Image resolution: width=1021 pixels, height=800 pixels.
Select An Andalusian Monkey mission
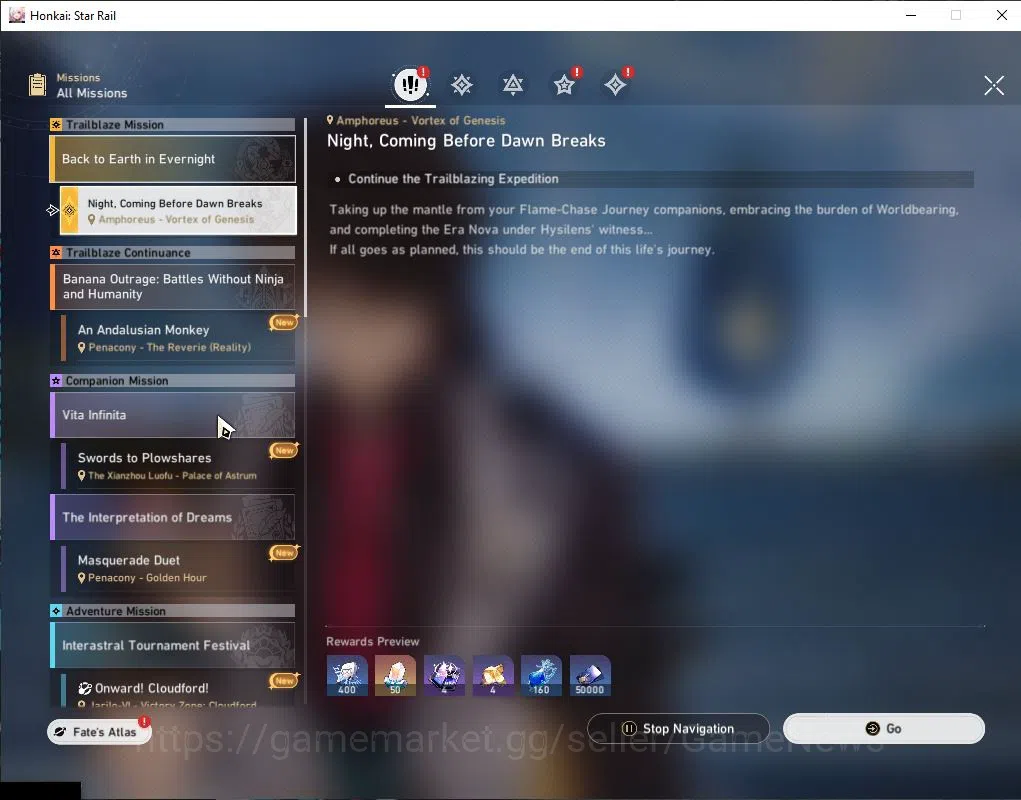(x=178, y=338)
